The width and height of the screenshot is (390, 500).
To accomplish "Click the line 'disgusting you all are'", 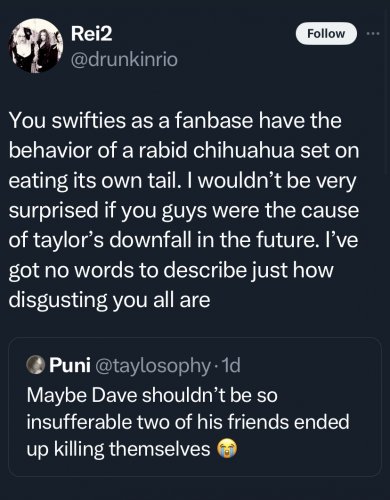I will tap(109, 300).
